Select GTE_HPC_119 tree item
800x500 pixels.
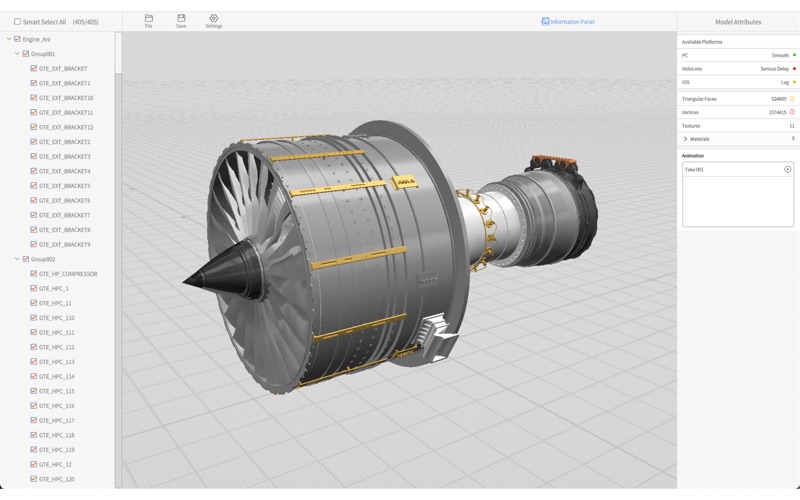(x=57, y=449)
